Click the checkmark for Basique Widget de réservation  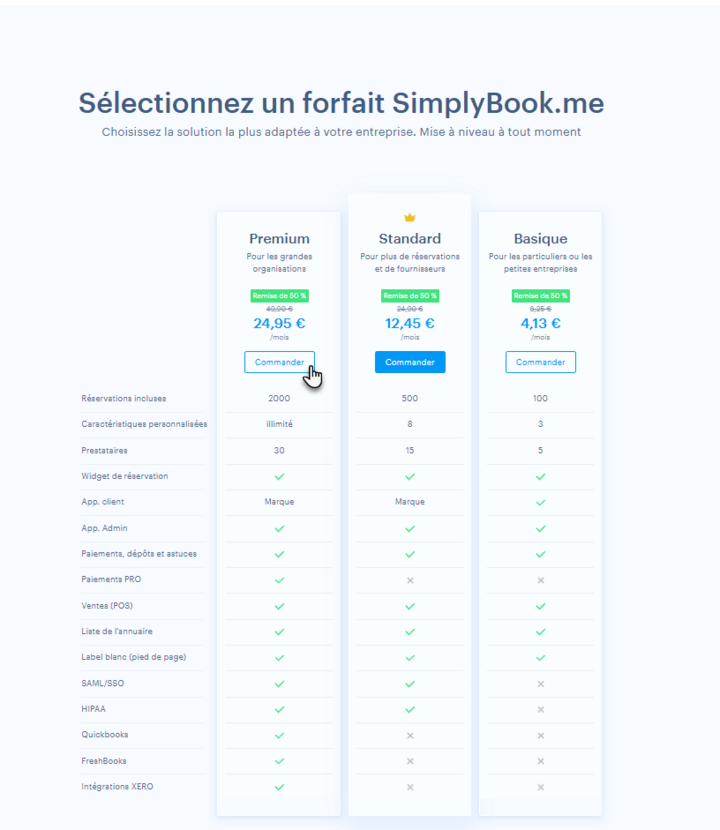(x=540, y=476)
